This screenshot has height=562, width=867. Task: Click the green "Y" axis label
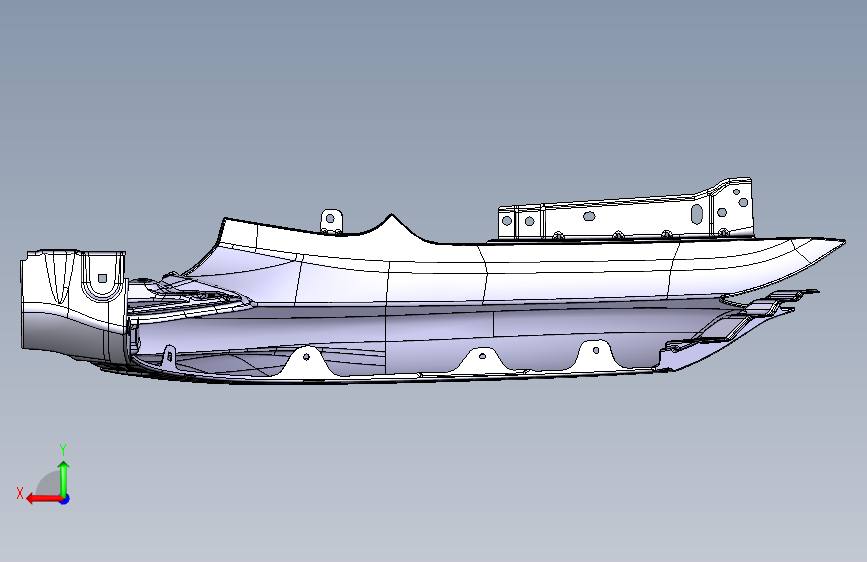click(63, 449)
